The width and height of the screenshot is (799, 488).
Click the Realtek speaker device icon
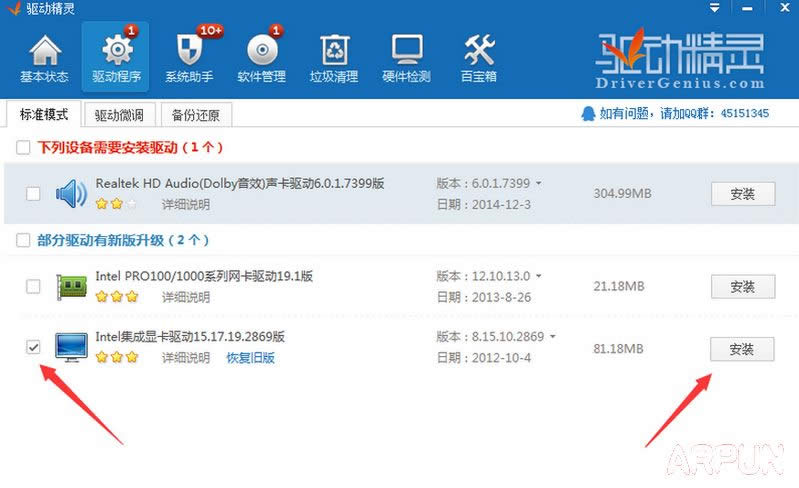(x=70, y=193)
